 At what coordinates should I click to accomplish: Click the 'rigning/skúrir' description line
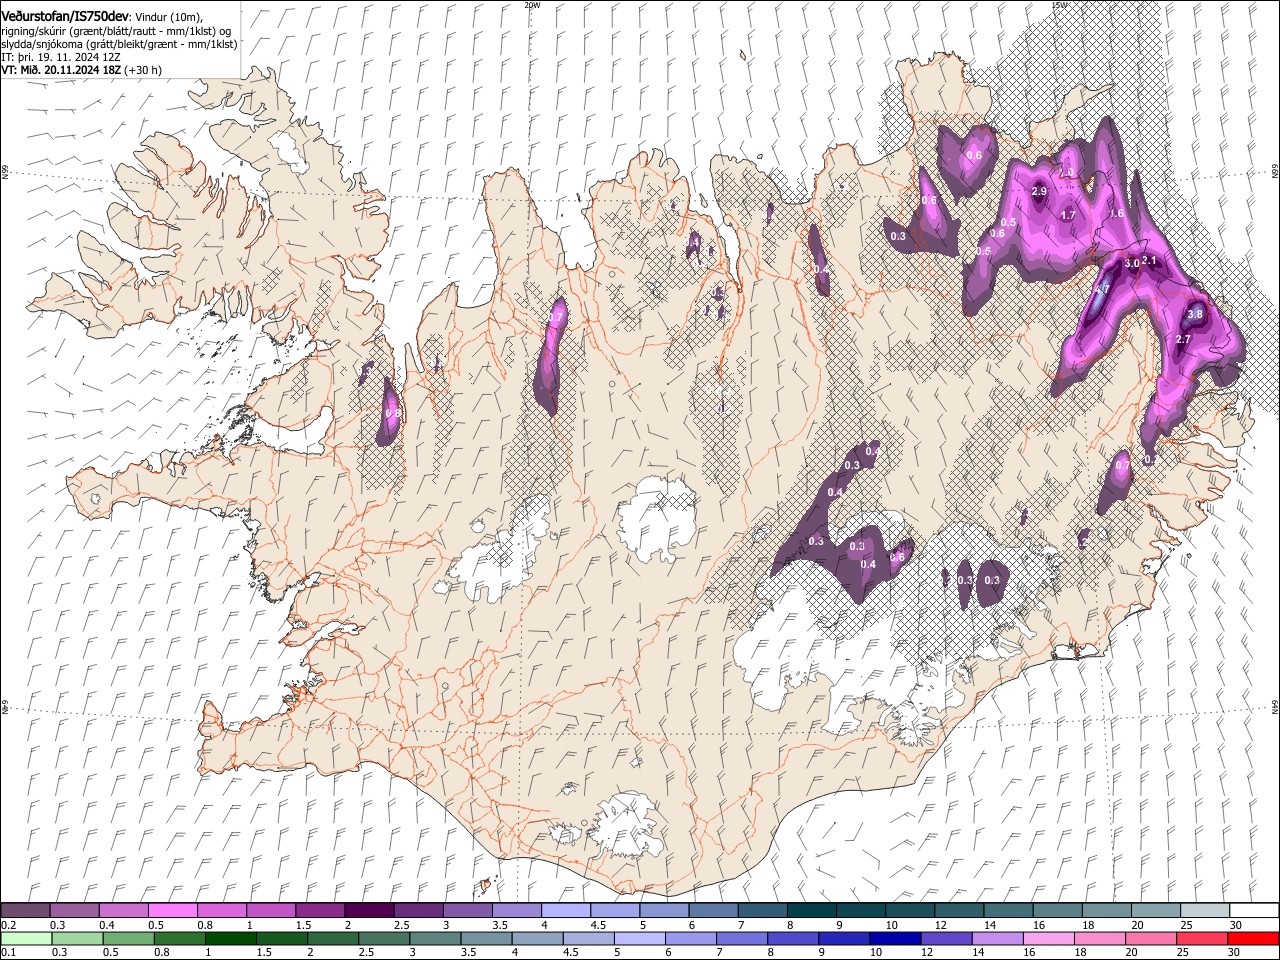click(x=116, y=31)
